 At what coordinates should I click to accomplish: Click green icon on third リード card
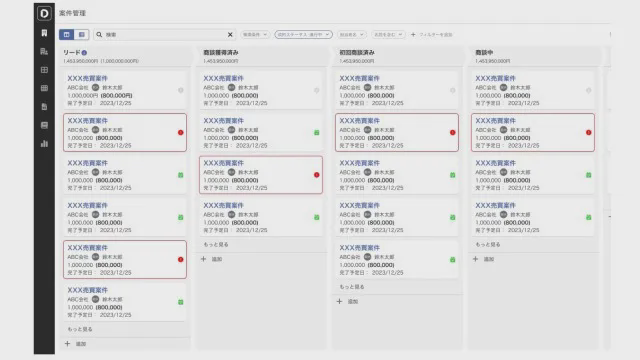180,175
